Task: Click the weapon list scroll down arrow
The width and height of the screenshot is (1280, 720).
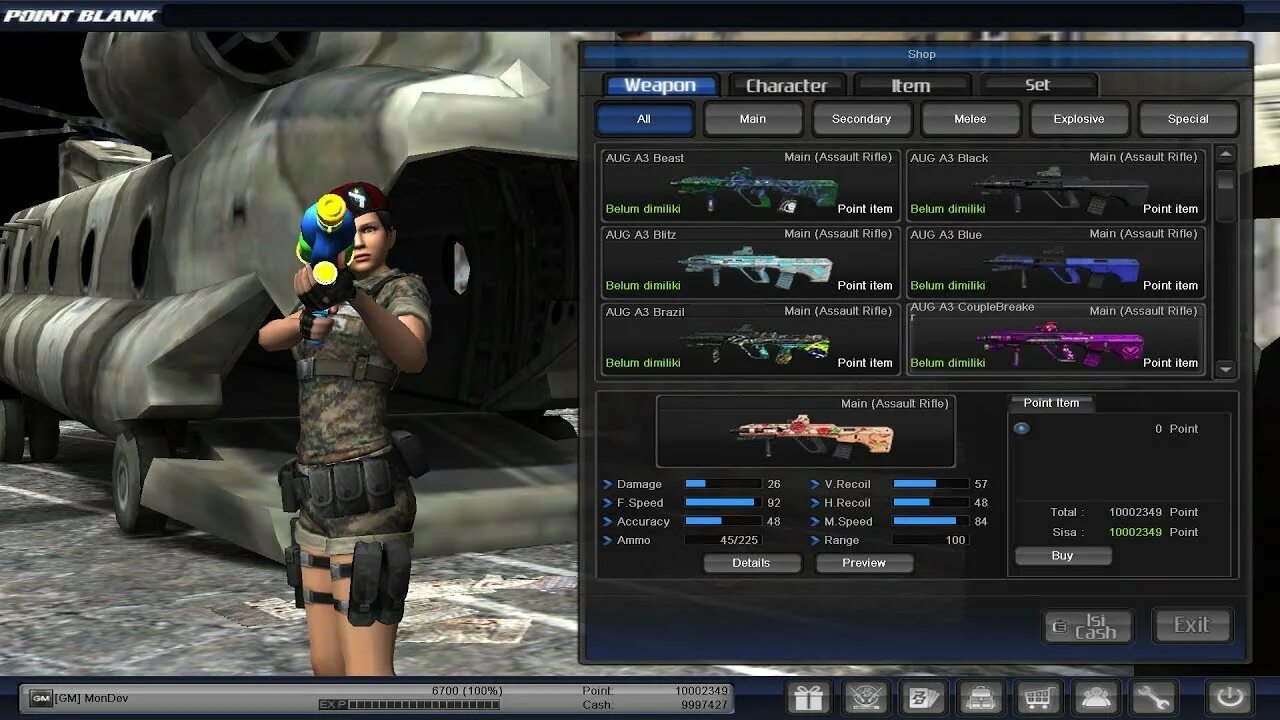Action: [1225, 370]
